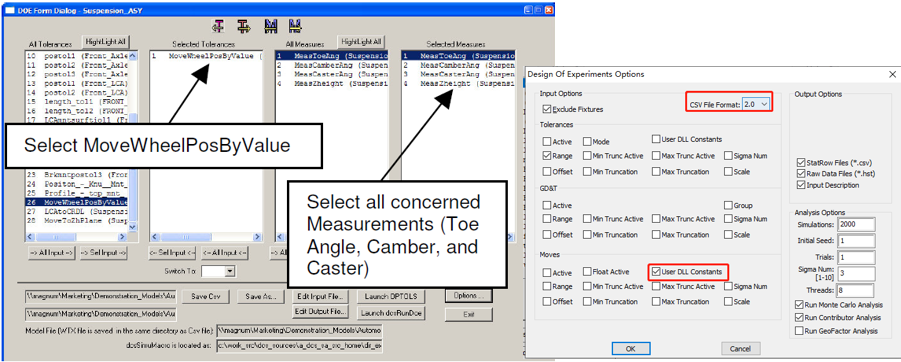The height and width of the screenshot is (362, 901).
Task: Enable Scale checkbox under Moves
Action: click(x=729, y=302)
